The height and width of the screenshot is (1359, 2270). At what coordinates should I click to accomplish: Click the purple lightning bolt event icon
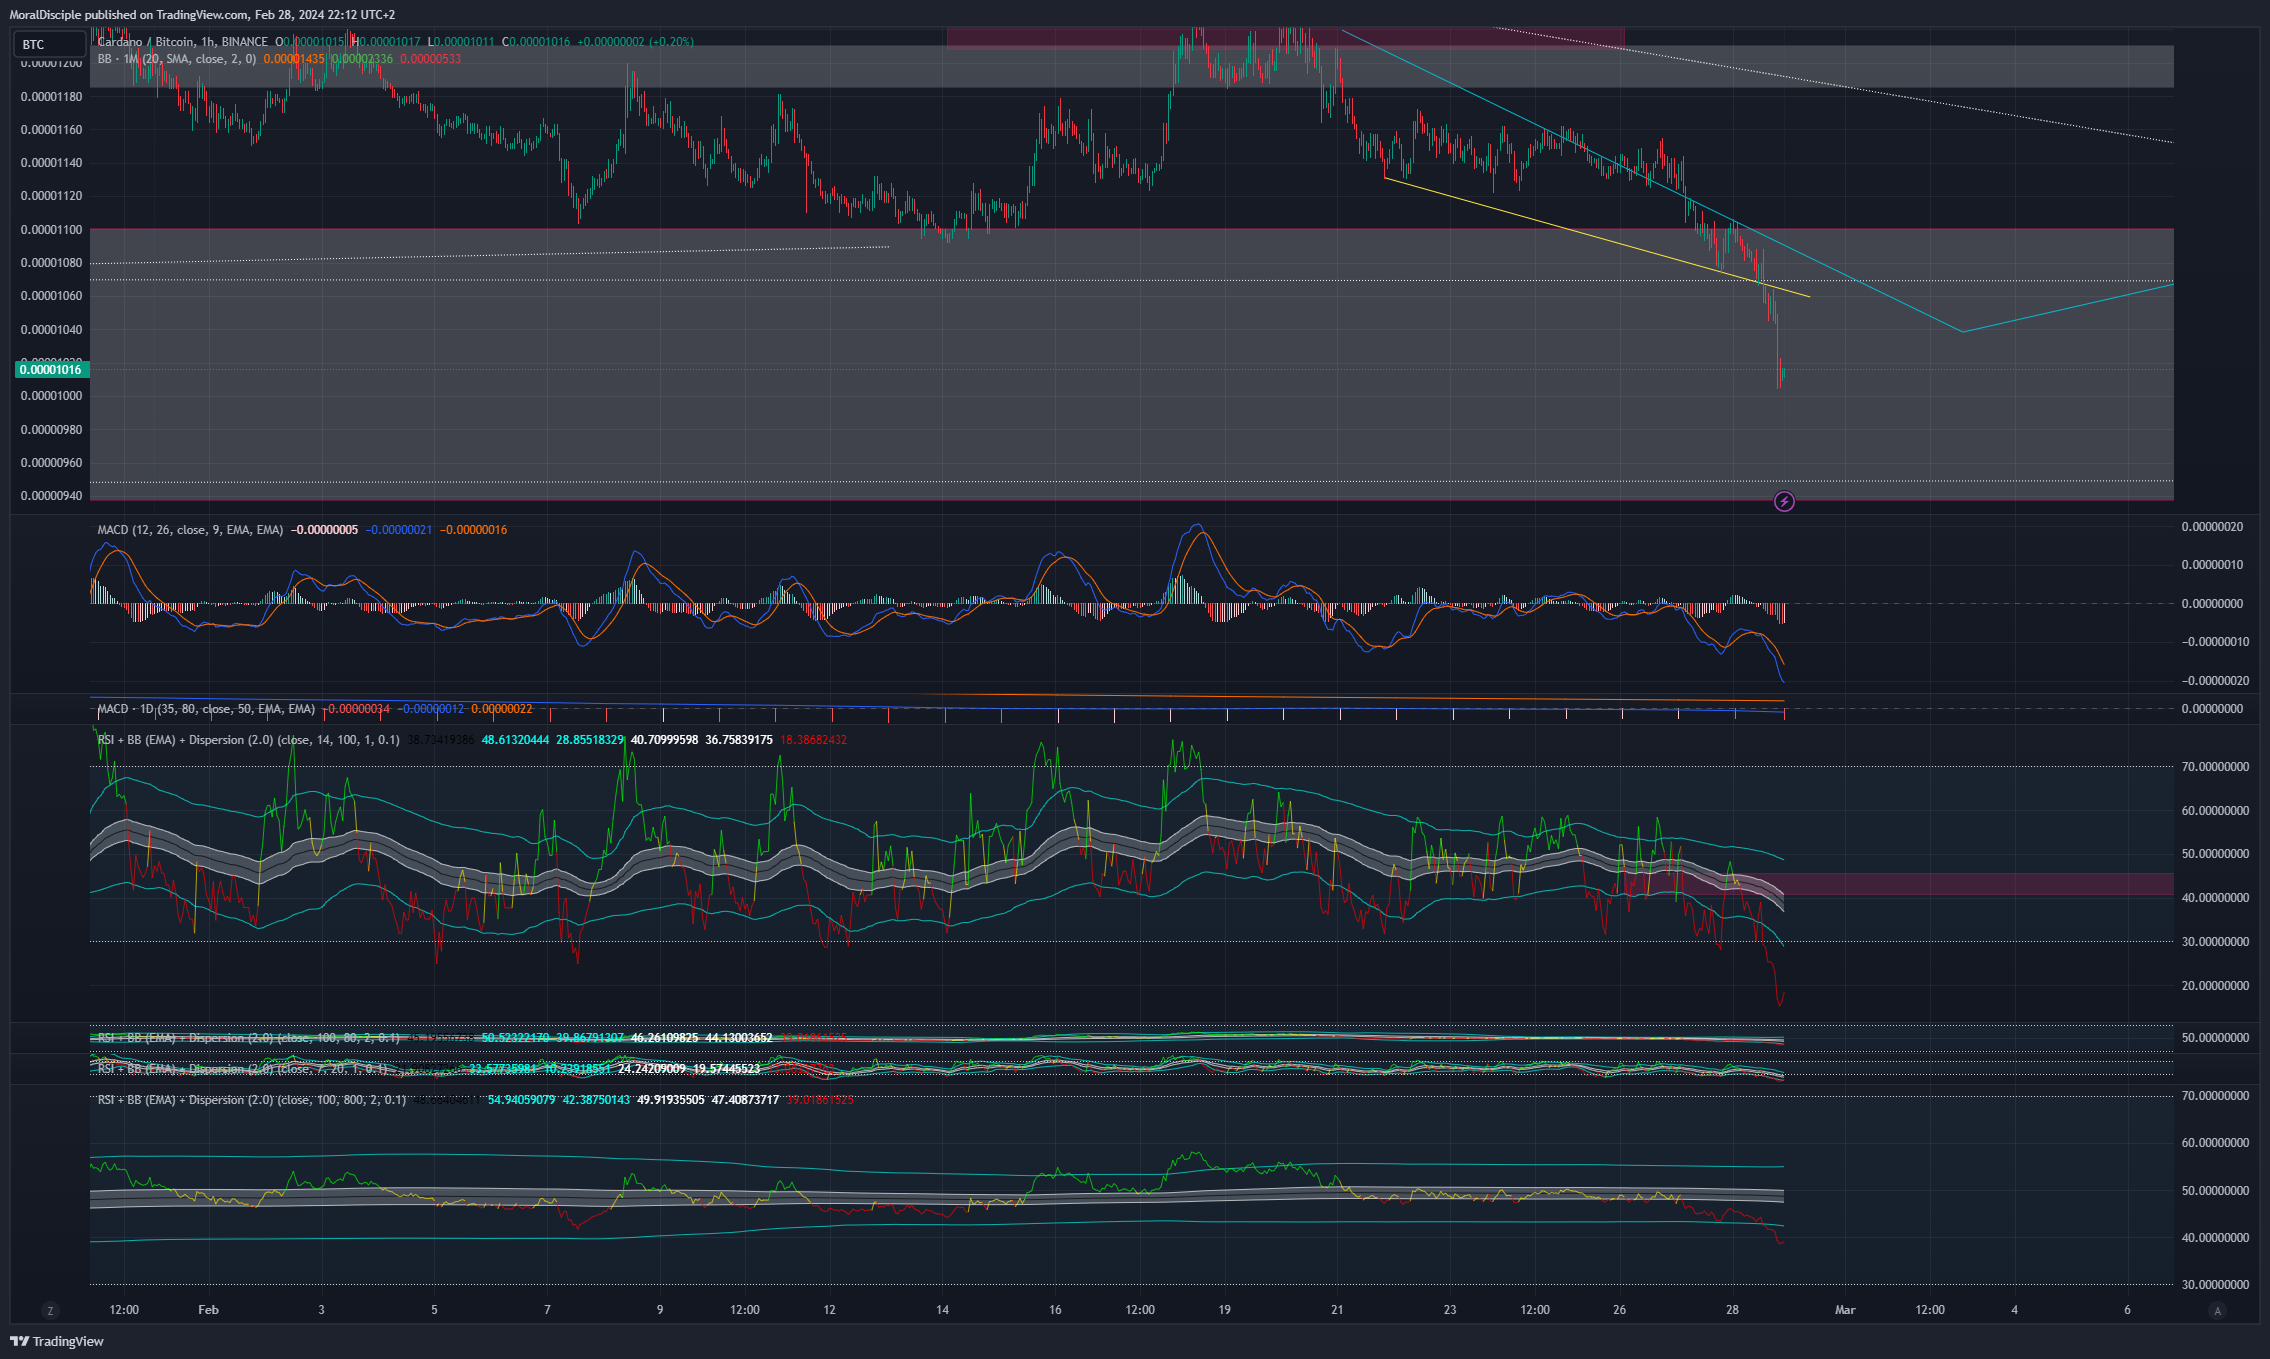click(1784, 502)
